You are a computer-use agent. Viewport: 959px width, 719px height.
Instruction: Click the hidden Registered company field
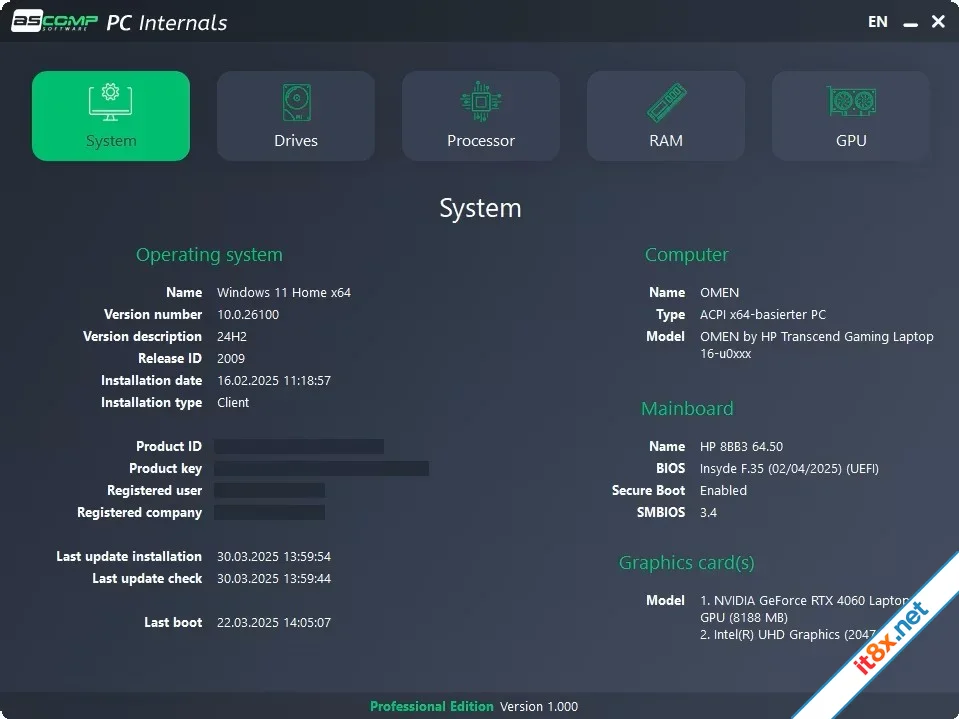tap(269, 512)
